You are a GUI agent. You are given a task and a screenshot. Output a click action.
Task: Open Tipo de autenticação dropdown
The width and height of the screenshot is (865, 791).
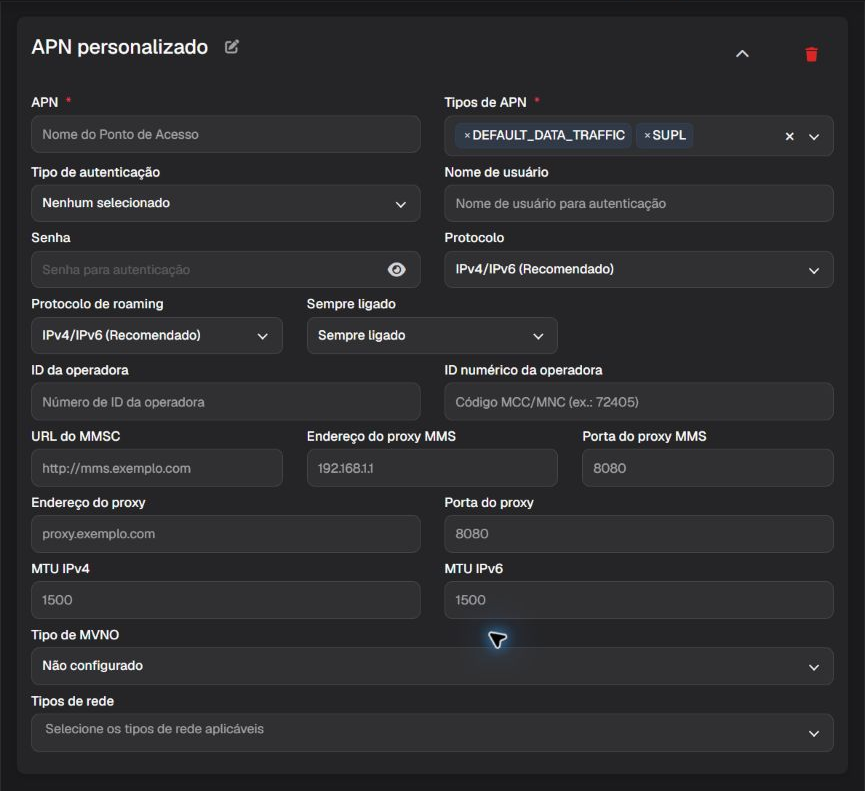[x=226, y=204]
